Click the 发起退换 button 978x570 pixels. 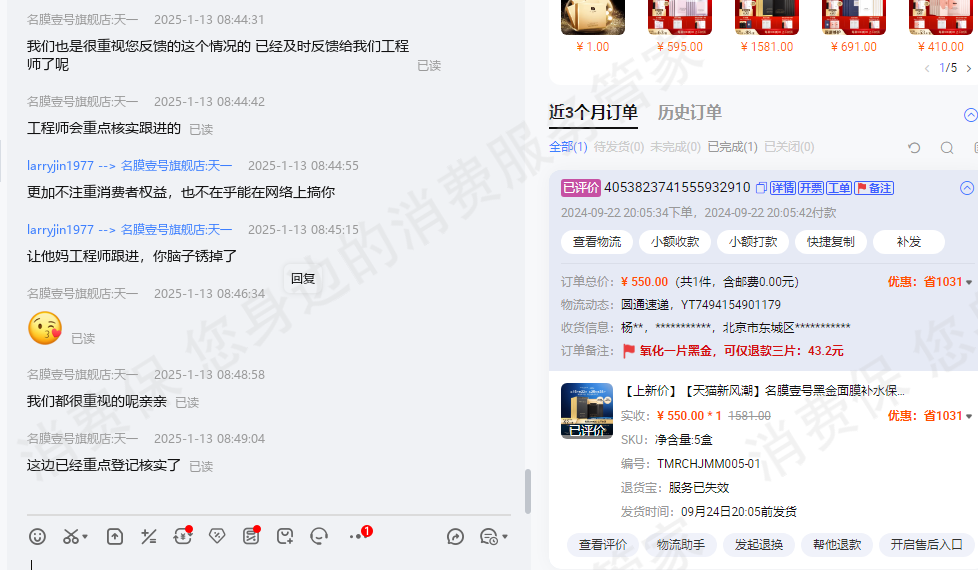[758, 544]
